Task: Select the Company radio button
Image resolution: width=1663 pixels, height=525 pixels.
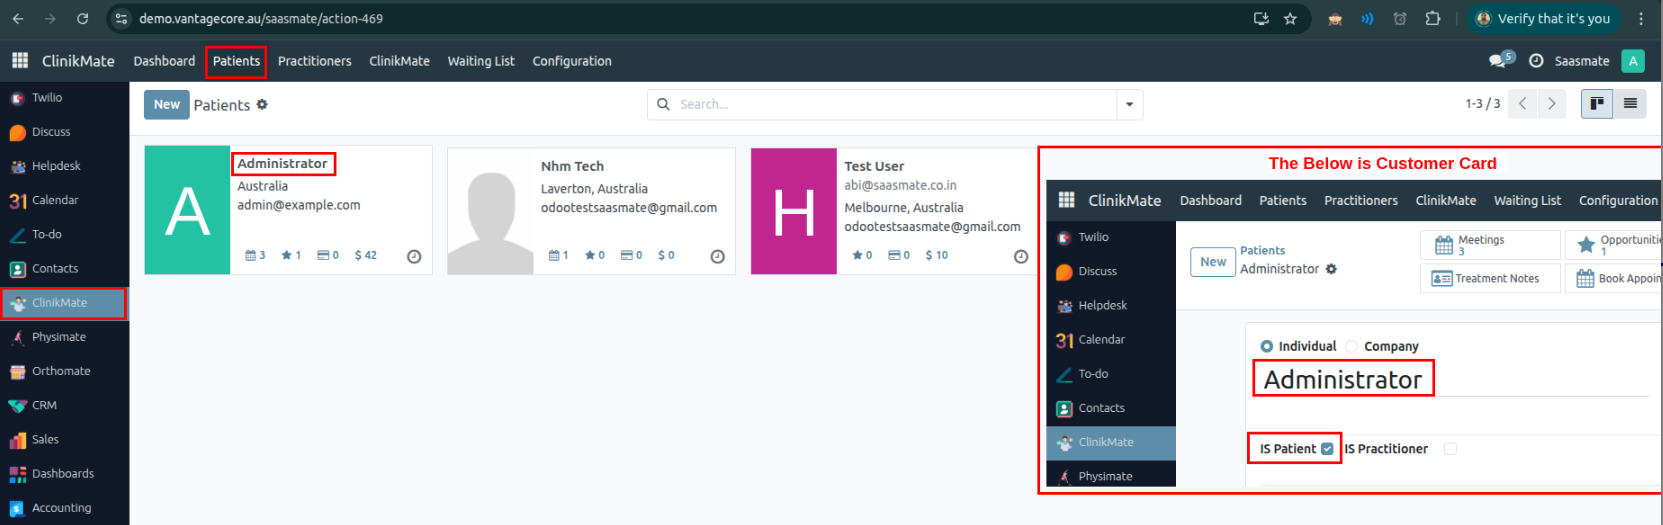Action: pos(1352,347)
